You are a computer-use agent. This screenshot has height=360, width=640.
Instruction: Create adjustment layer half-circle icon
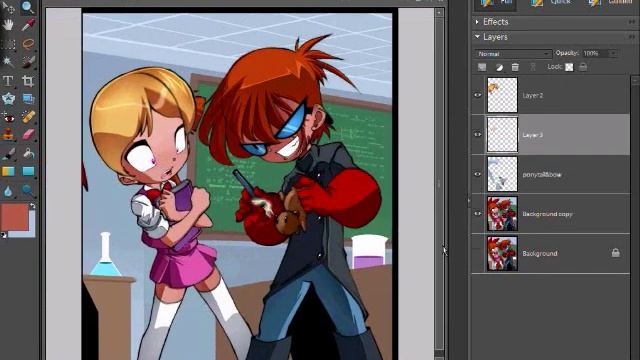499,67
